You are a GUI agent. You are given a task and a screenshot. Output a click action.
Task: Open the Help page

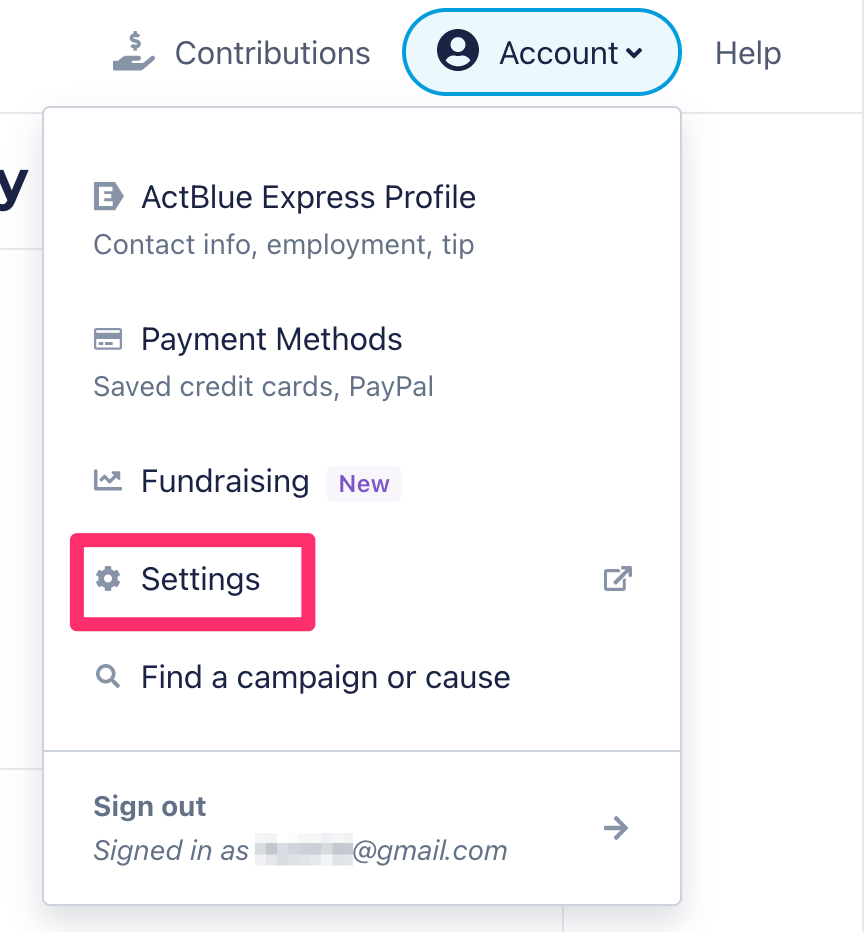point(748,53)
